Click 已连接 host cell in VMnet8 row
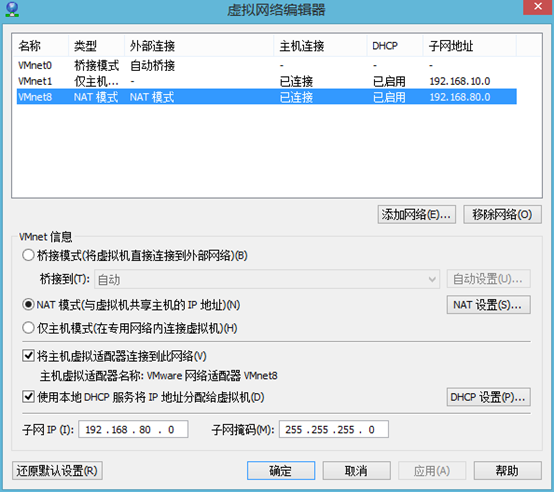This screenshot has height=492, width=554. (x=296, y=97)
